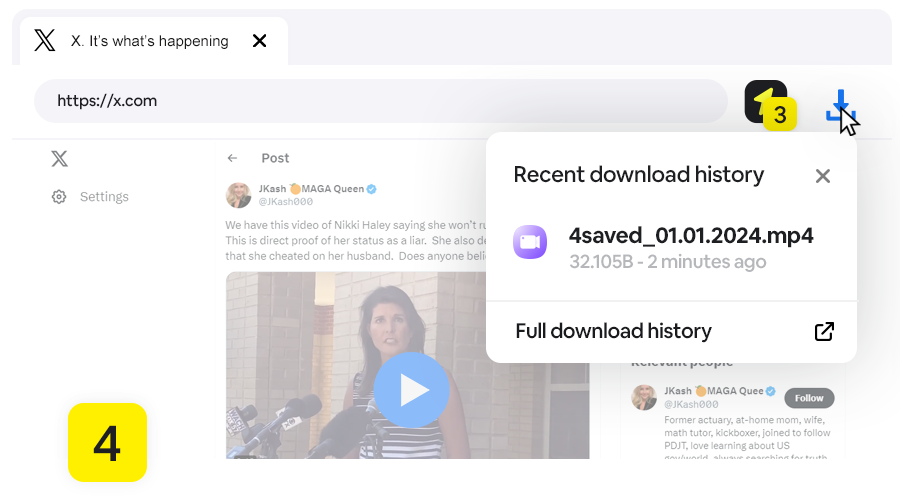Click the blue verified badge next to JKash
Image resolution: width=900 pixels, height=500 pixels.
(x=371, y=188)
